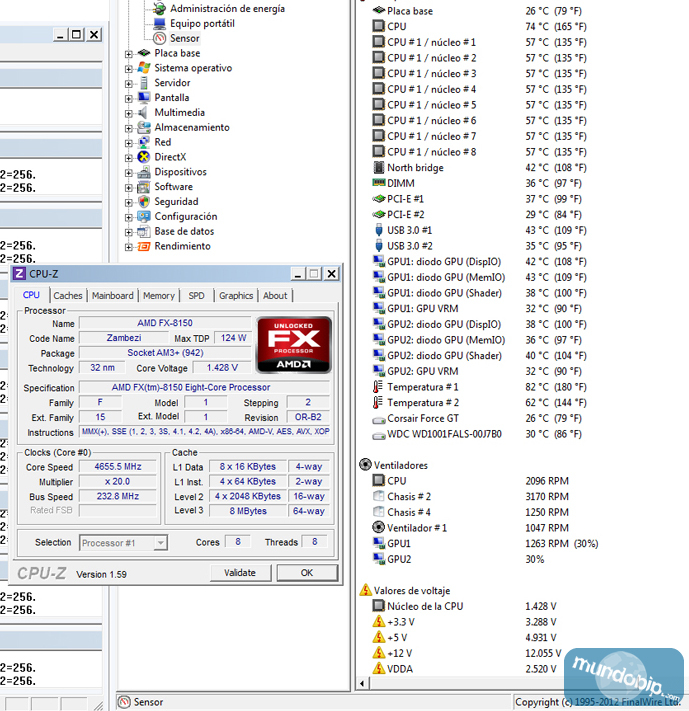Image resolution: width=689 pixels, height=711 pixels.
Task: Expand the Multimedia tree node
Action: tap(129, 113)
